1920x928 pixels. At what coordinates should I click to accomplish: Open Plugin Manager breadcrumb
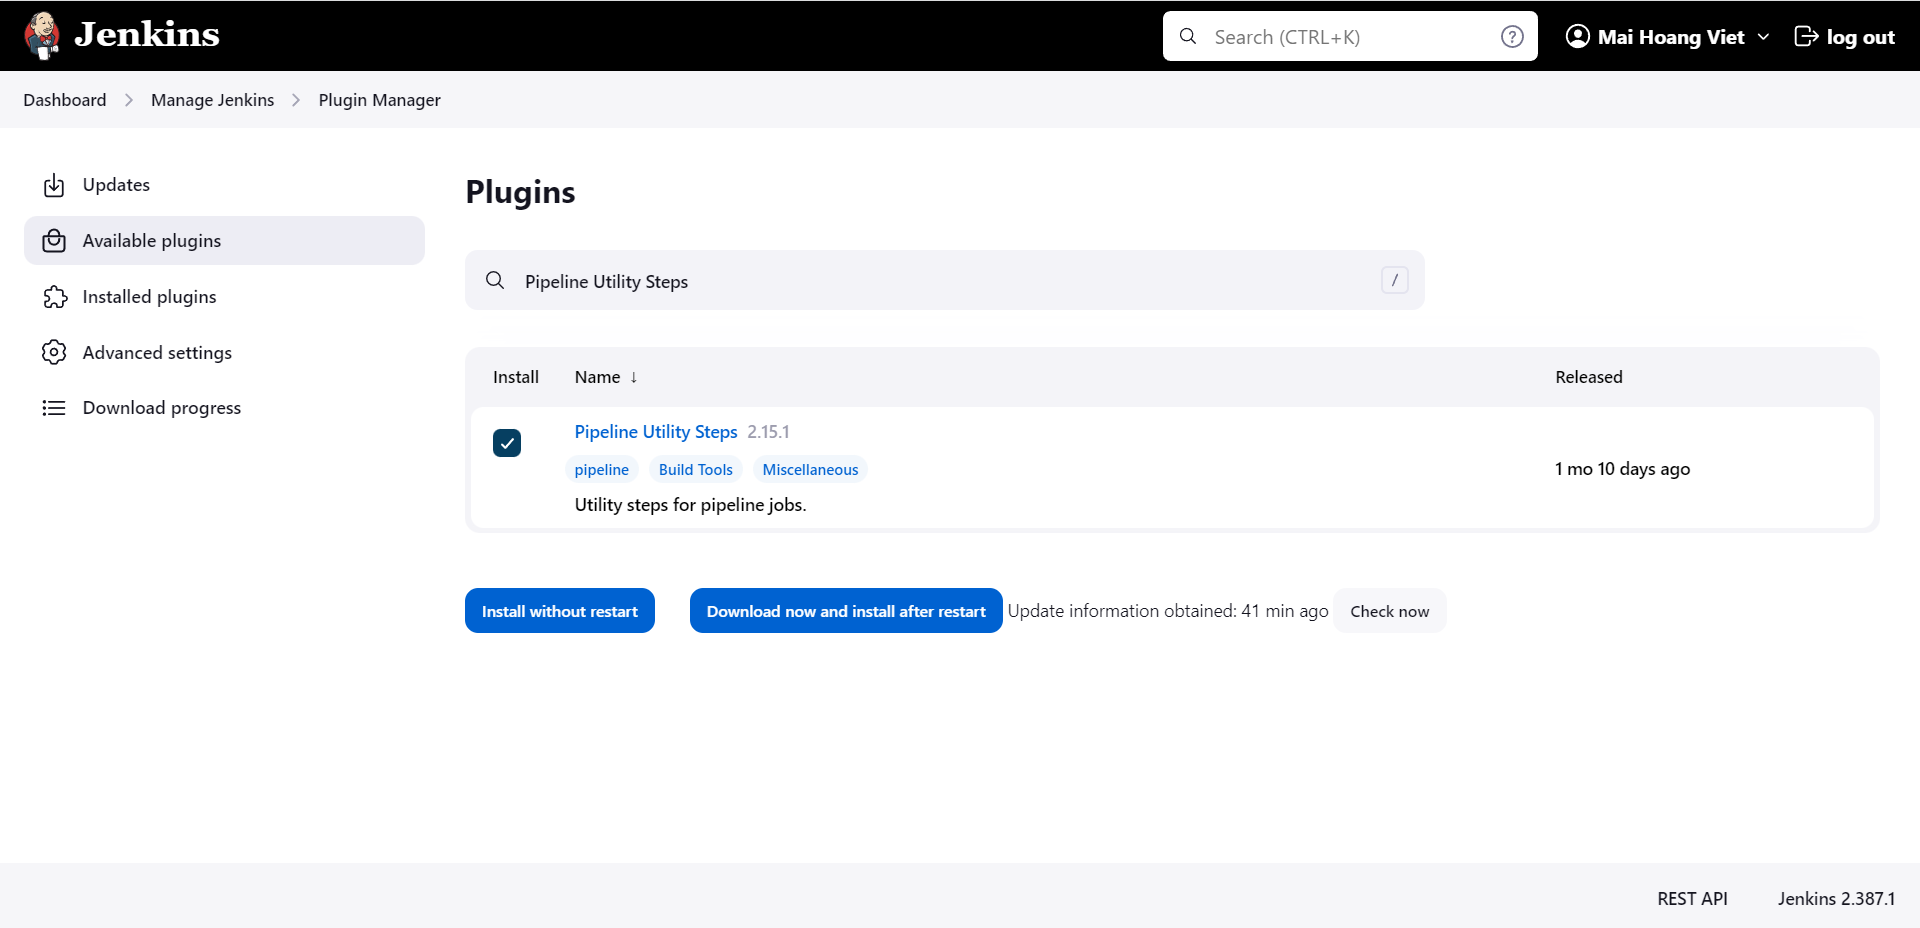[379, 100]
